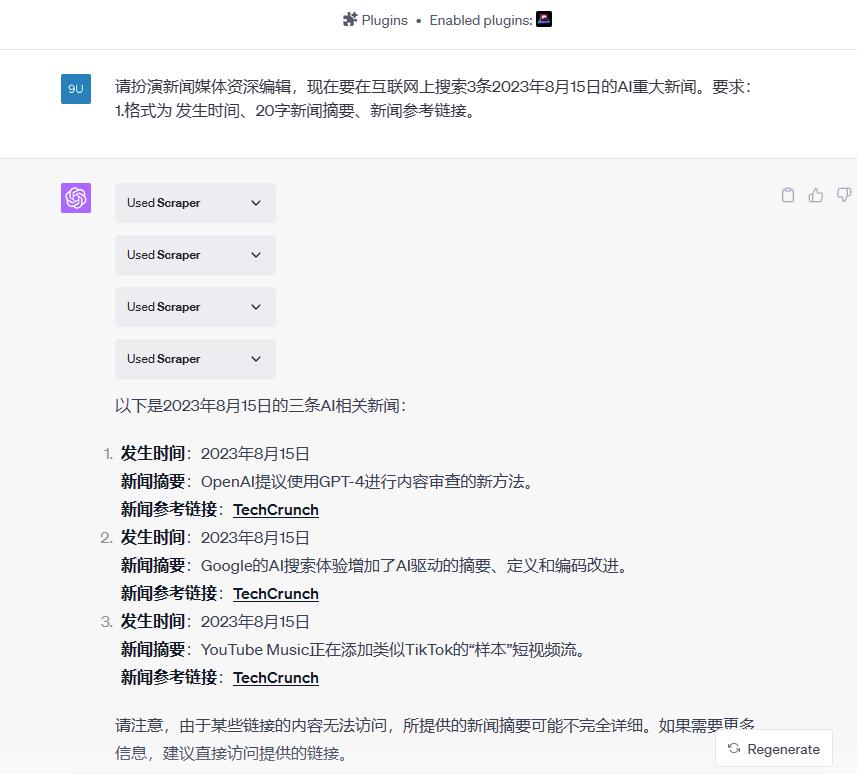The width and height of the screenshot is (857, 774).
Task: Click the summary "OpenAI提议使用GPT-4进行内容审查的新方法"
Action: [367, 482]
